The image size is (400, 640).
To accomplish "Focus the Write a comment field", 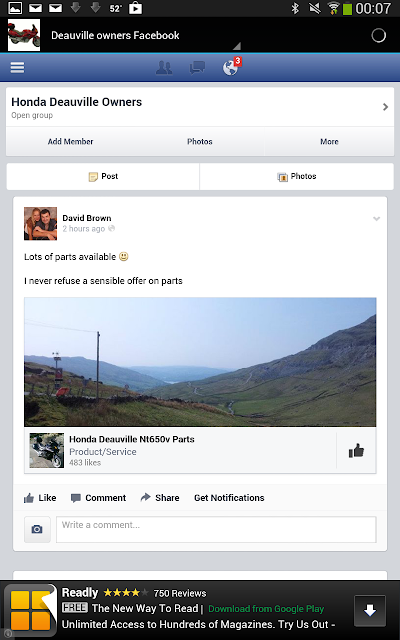I will pos(216,529).
